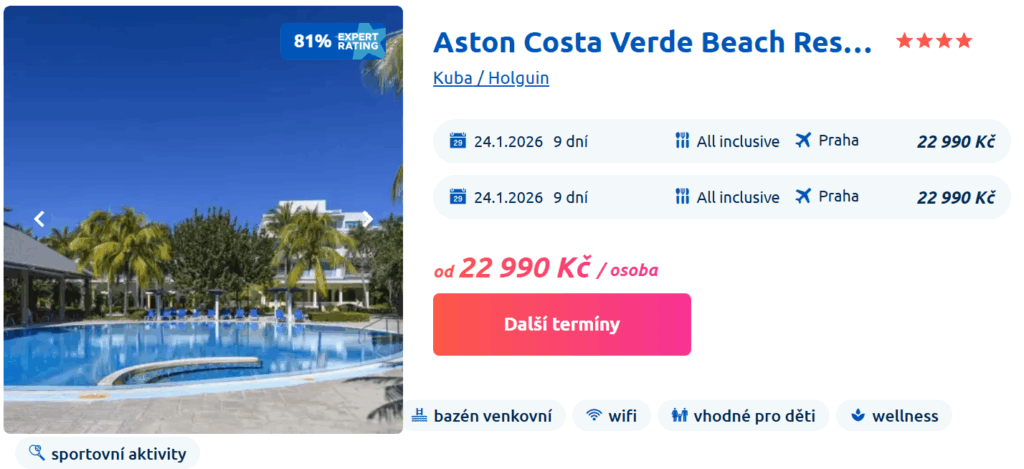
Task: Show the next hotel photo
Action: point(367,219)
